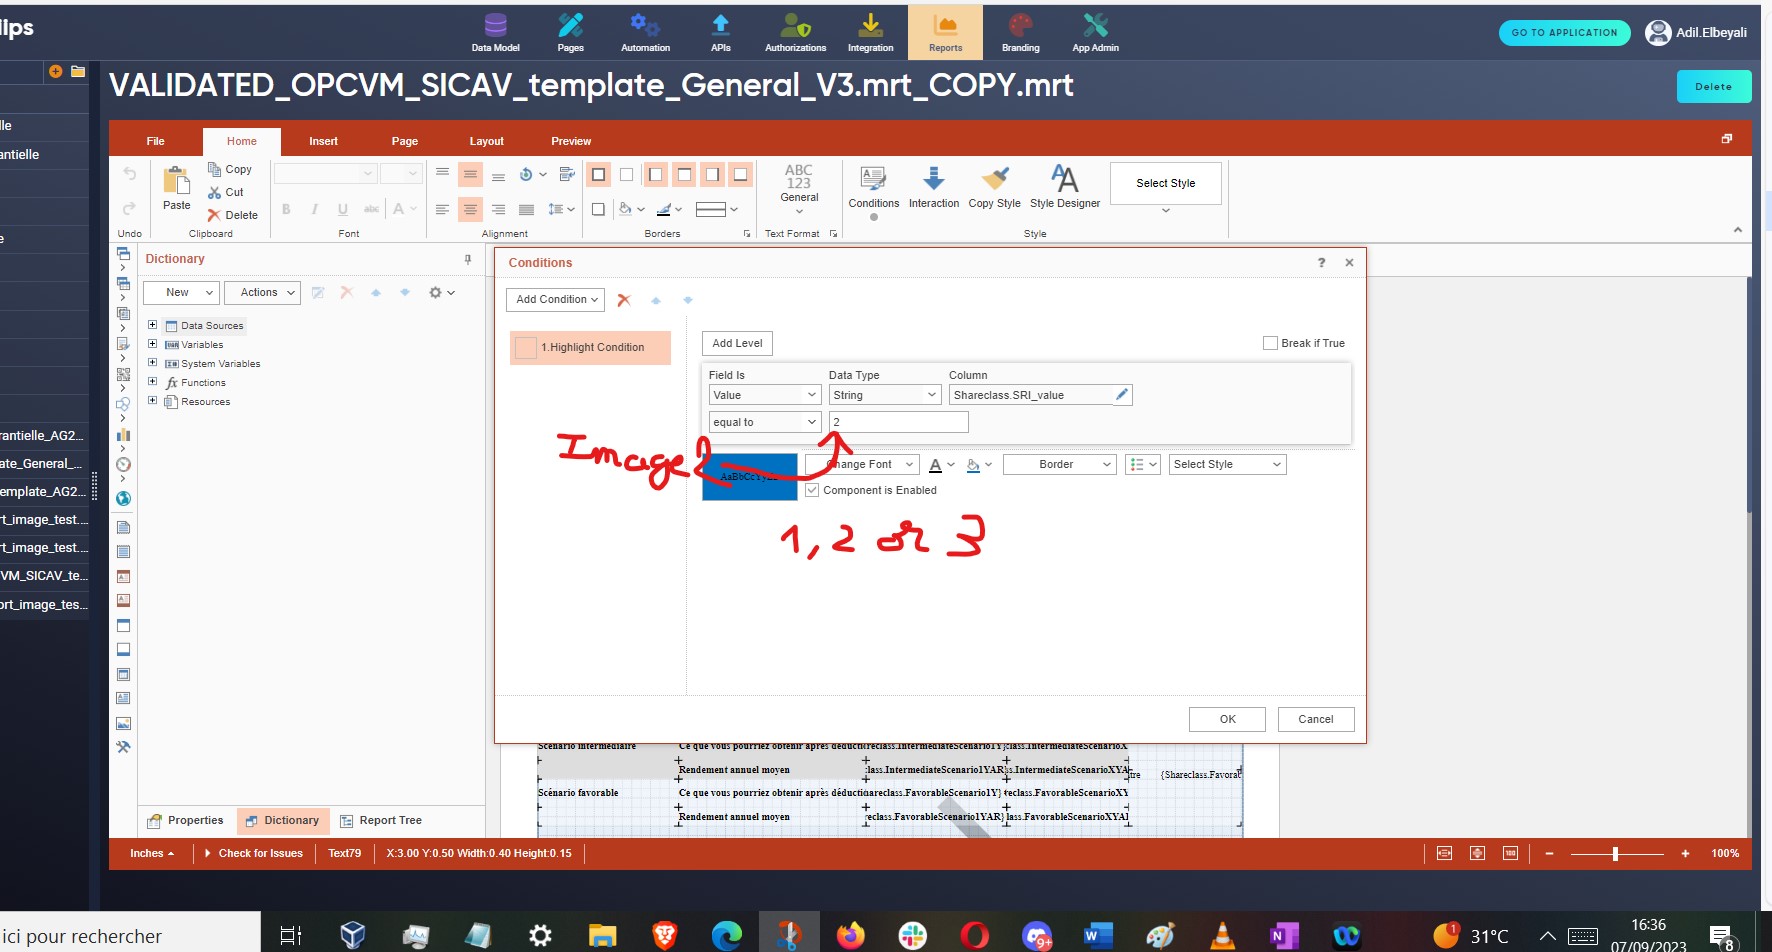Click the Paste icon in Clipboard
This screenshot has height=952, width=1772.
[x=176, y=180]
